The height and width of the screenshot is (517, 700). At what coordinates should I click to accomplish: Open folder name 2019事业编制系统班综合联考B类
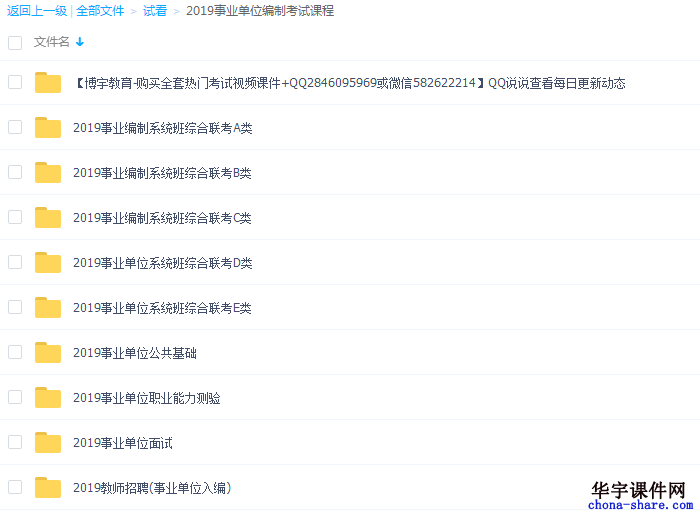(162, 173)
